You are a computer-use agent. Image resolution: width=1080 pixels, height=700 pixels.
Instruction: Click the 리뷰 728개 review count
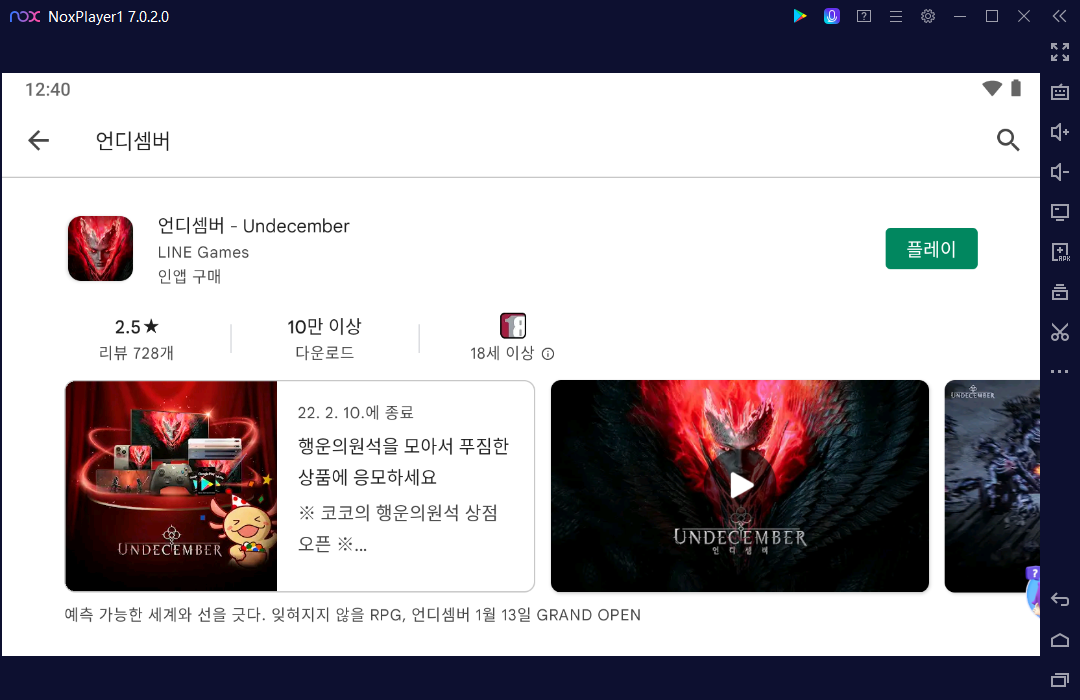(x=136, y=353)
